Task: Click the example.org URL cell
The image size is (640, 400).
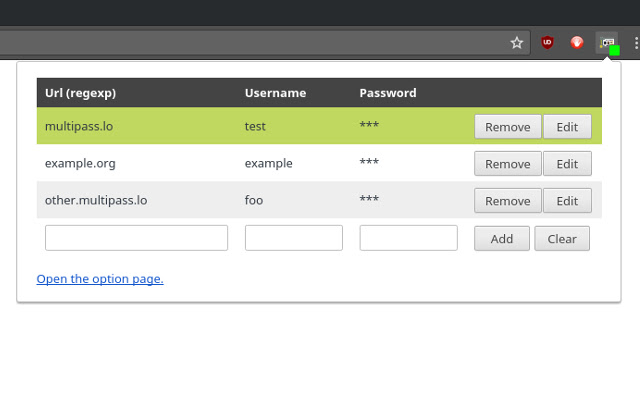Action: pyautogui.click(x=80, y=164)
